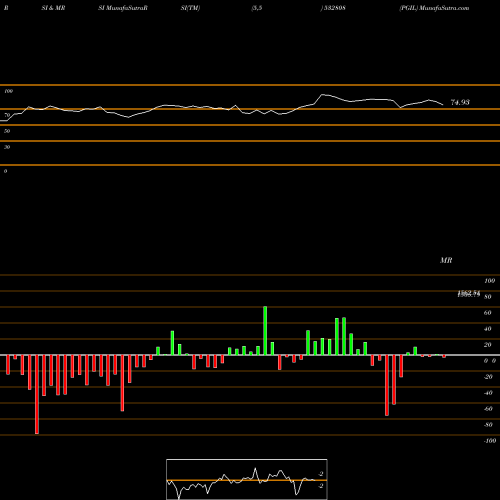Click the MR axis label 100 on right
Image resolution: width=500 pixels, height=500 pixels.
point(490,281)
